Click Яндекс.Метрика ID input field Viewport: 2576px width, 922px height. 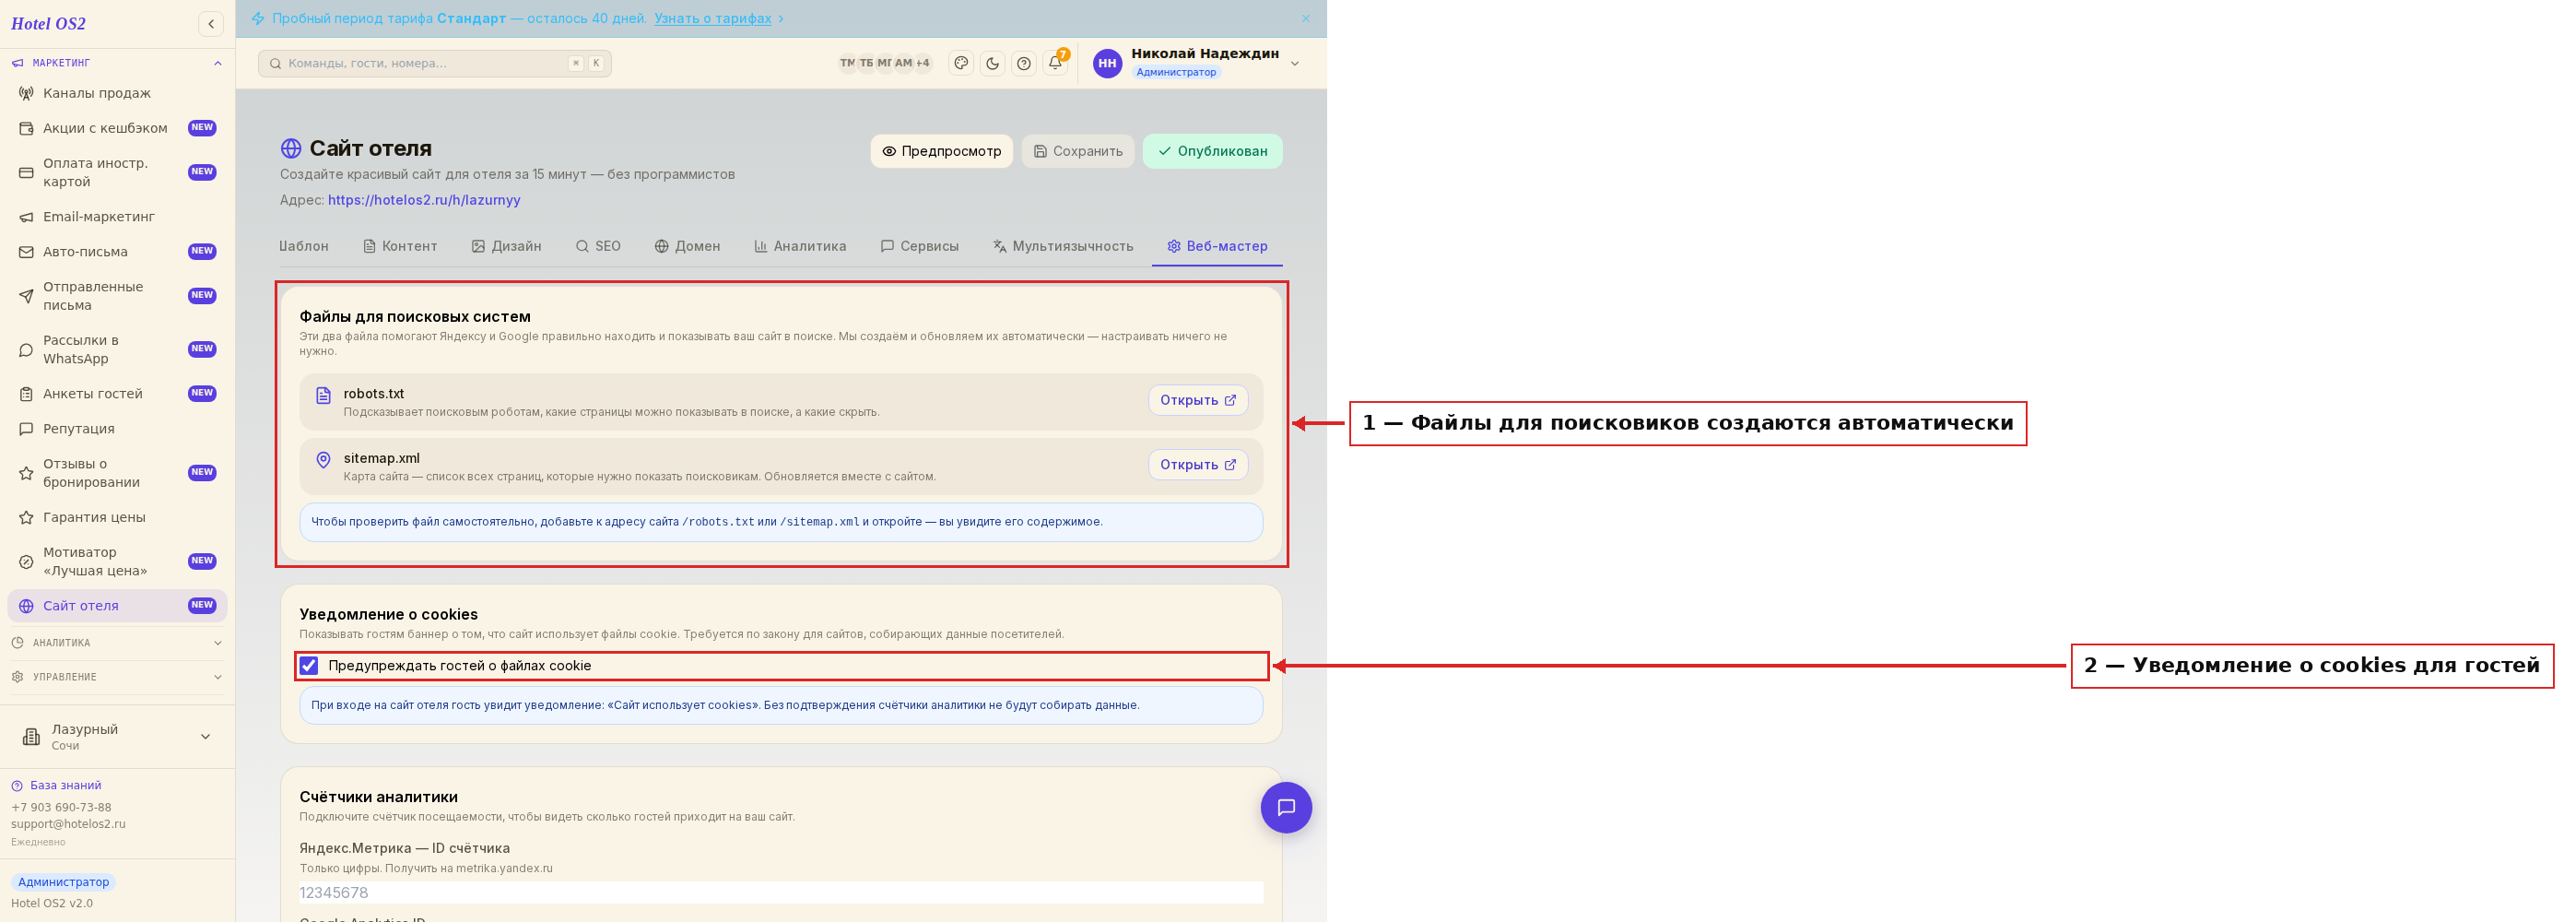781,892
